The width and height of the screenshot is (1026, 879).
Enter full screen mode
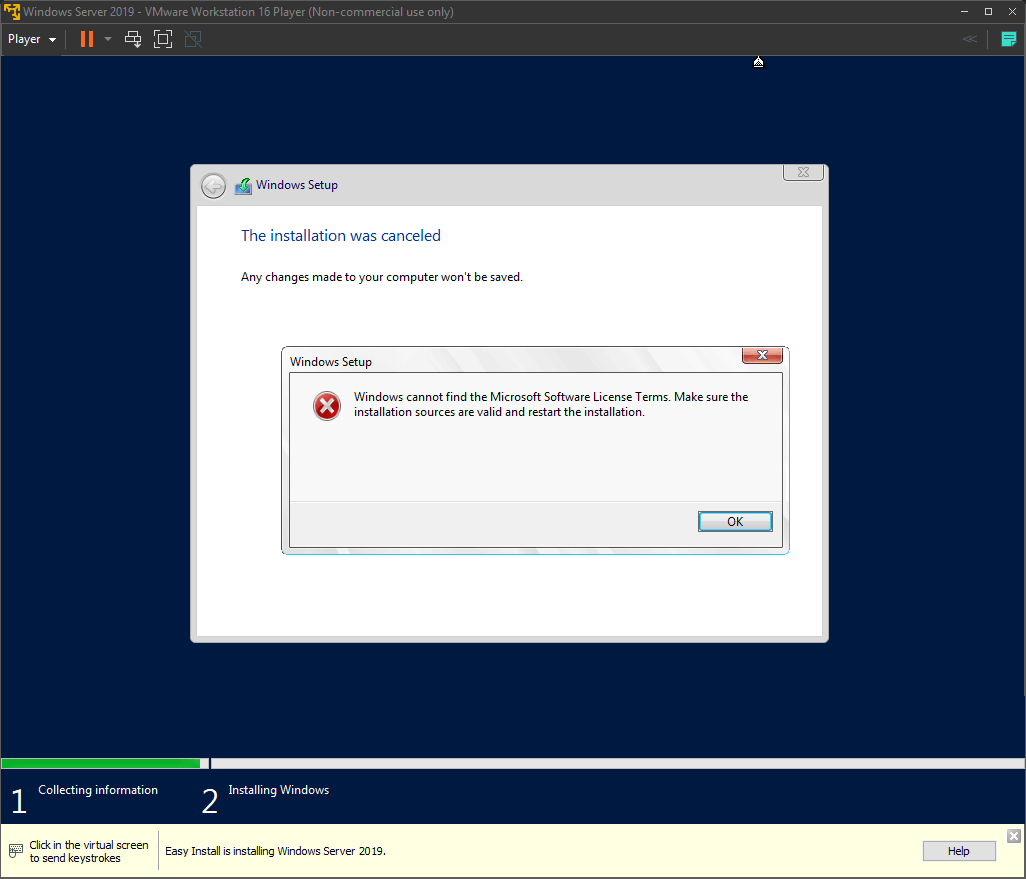pyautogui.click(x=163, y=39)
